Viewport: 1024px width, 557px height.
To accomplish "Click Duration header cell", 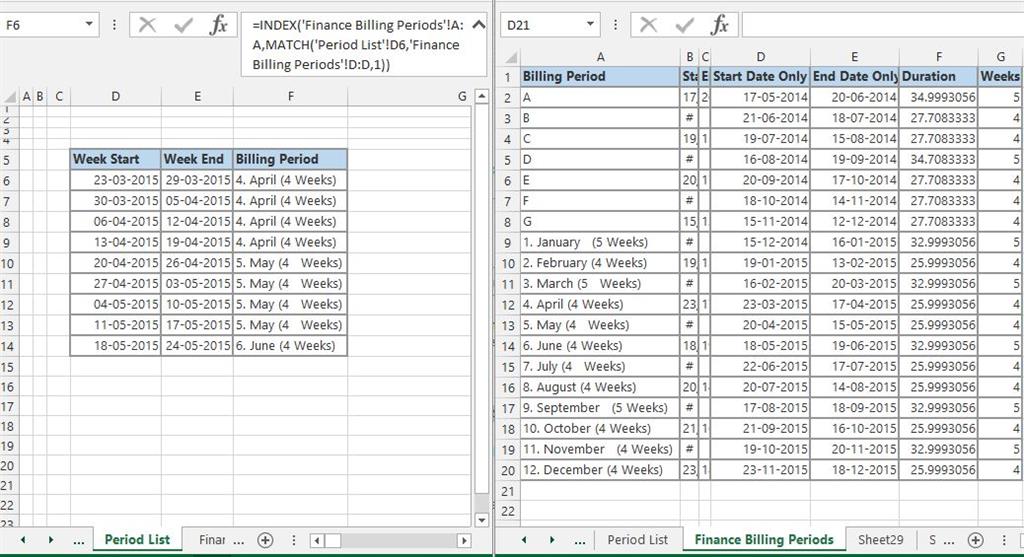I will point(938,76).
